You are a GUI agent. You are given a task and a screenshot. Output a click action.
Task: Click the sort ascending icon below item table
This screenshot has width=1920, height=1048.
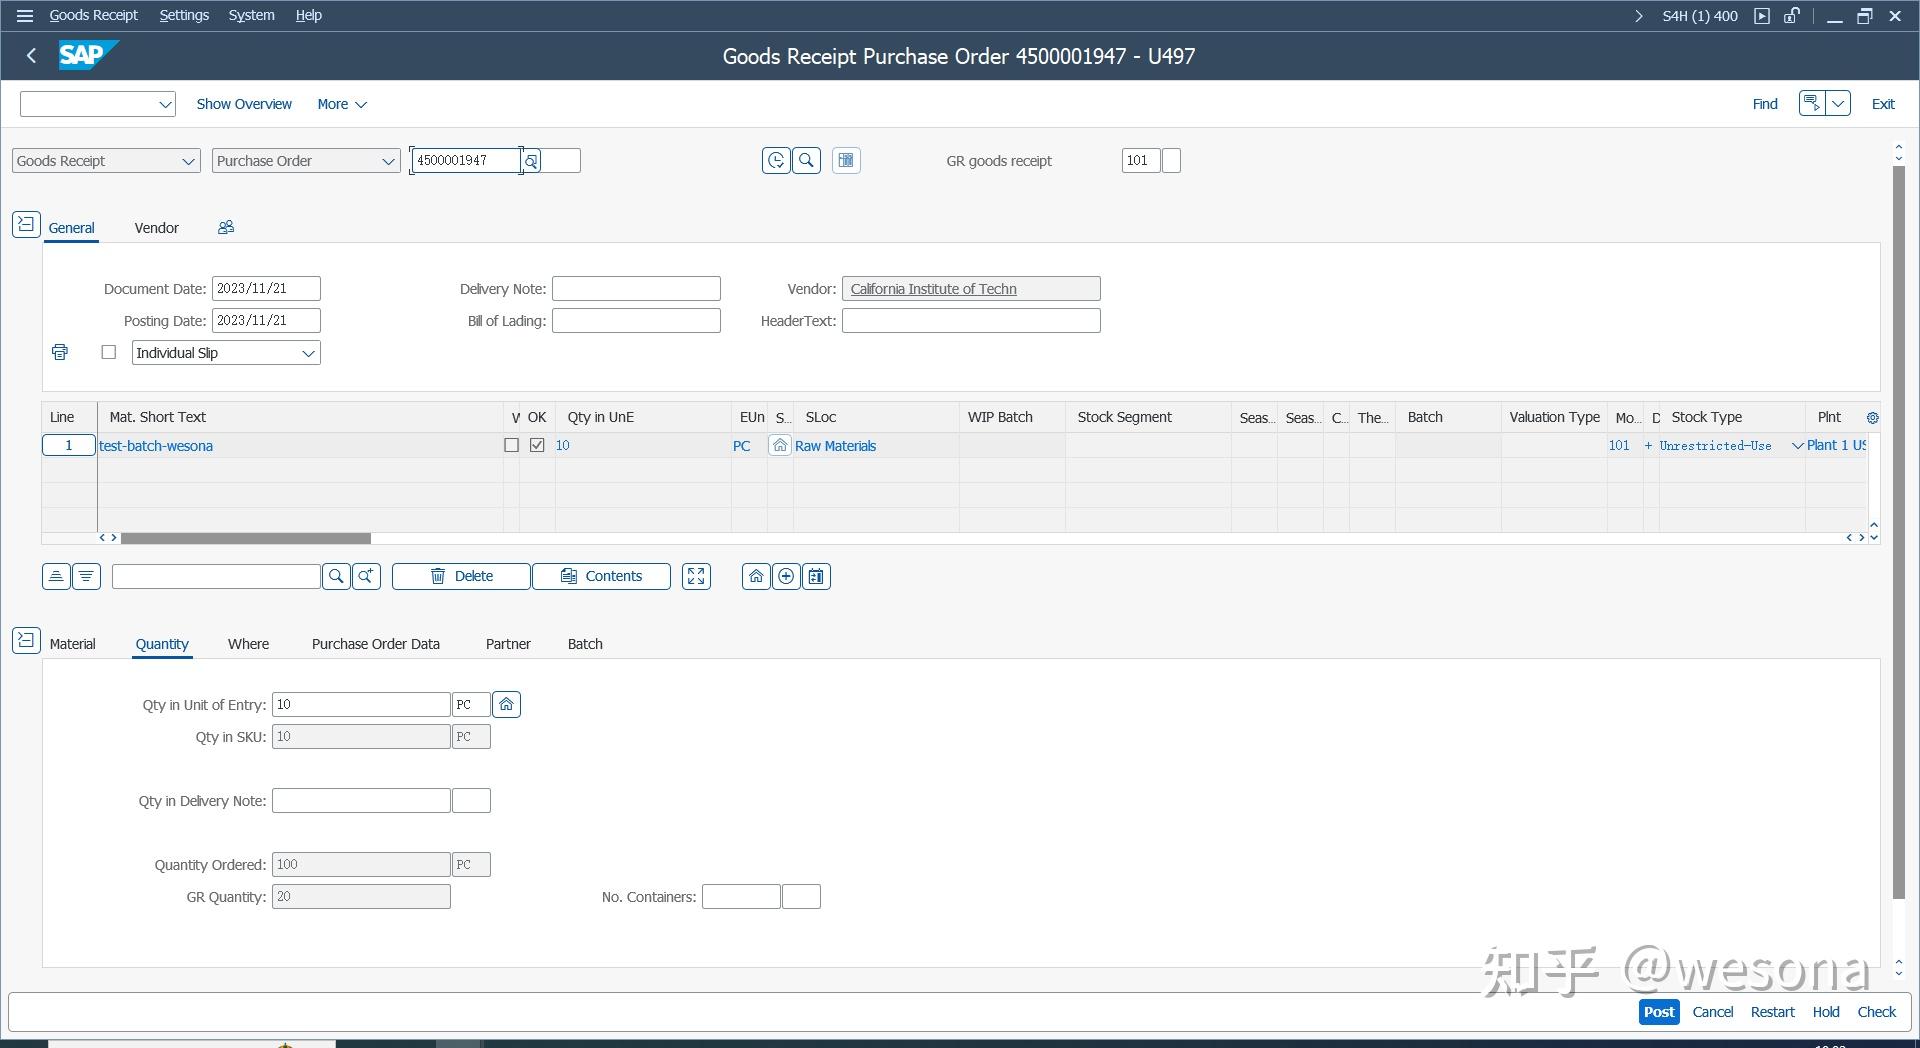pos(56,576)
